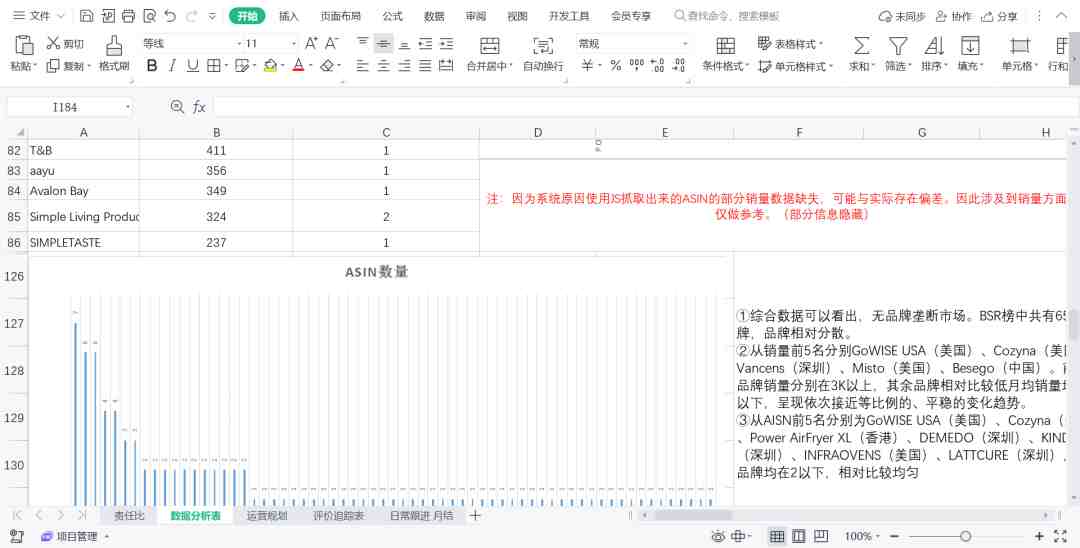Screen dimensions: 1080x548
Task: Toggle underline text formatting
Action: [193, 65]
